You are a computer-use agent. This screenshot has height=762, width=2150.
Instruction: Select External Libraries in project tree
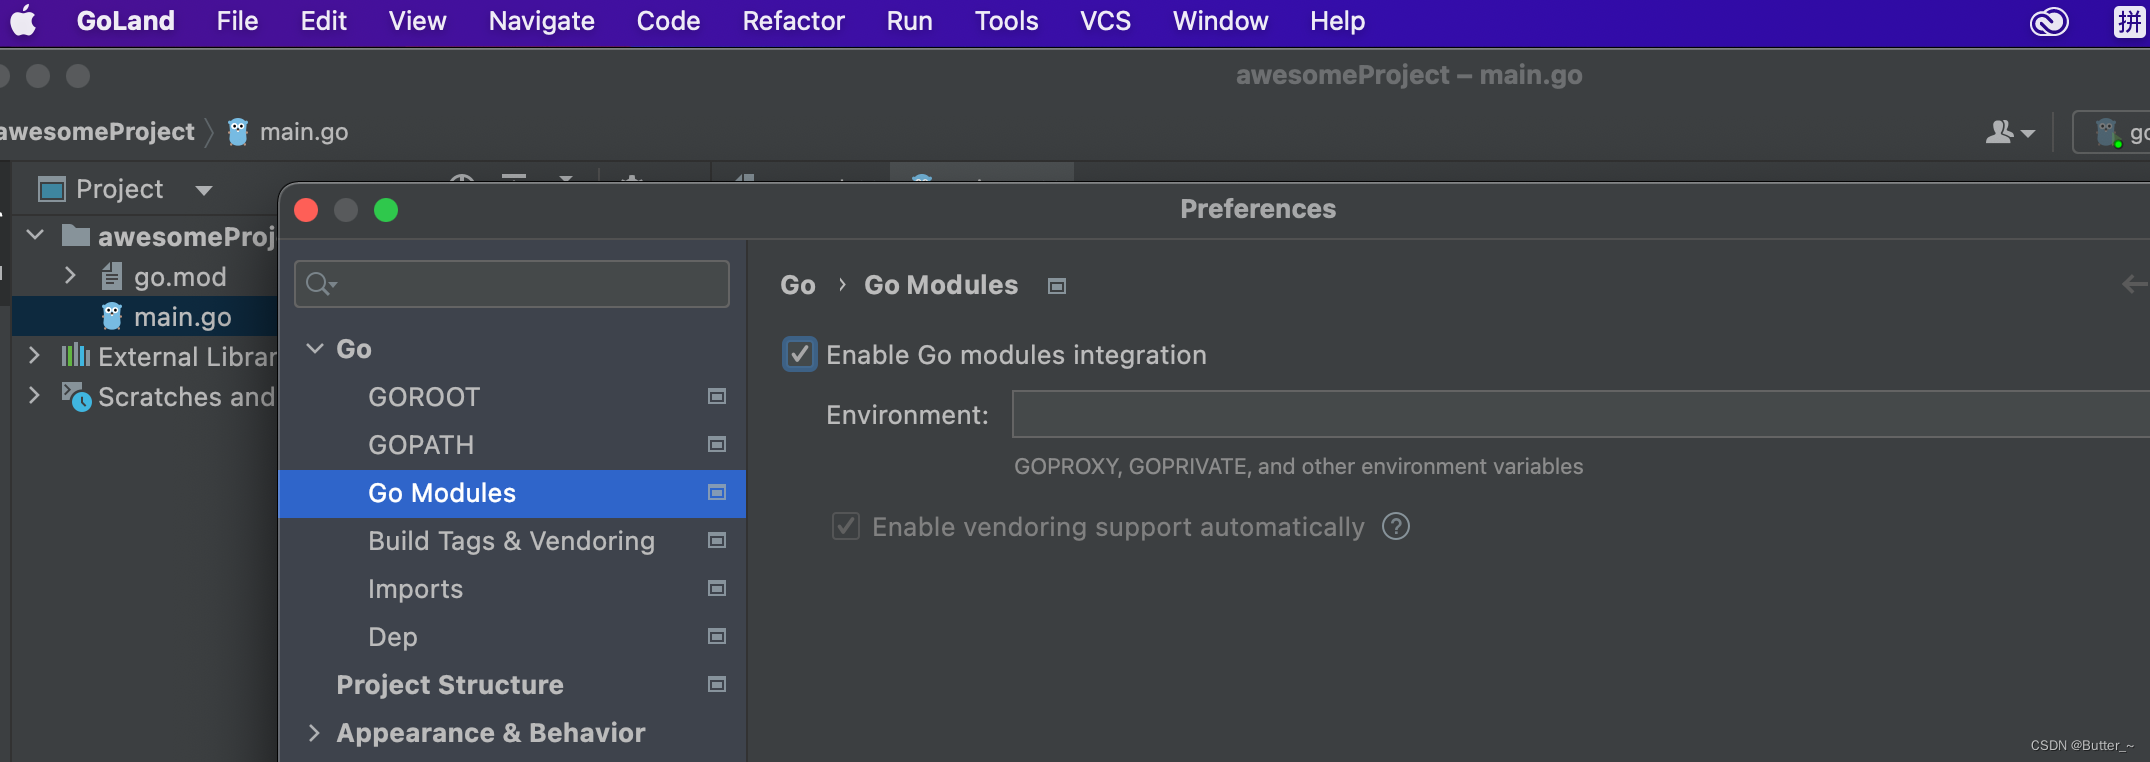[x=187, y=357]
